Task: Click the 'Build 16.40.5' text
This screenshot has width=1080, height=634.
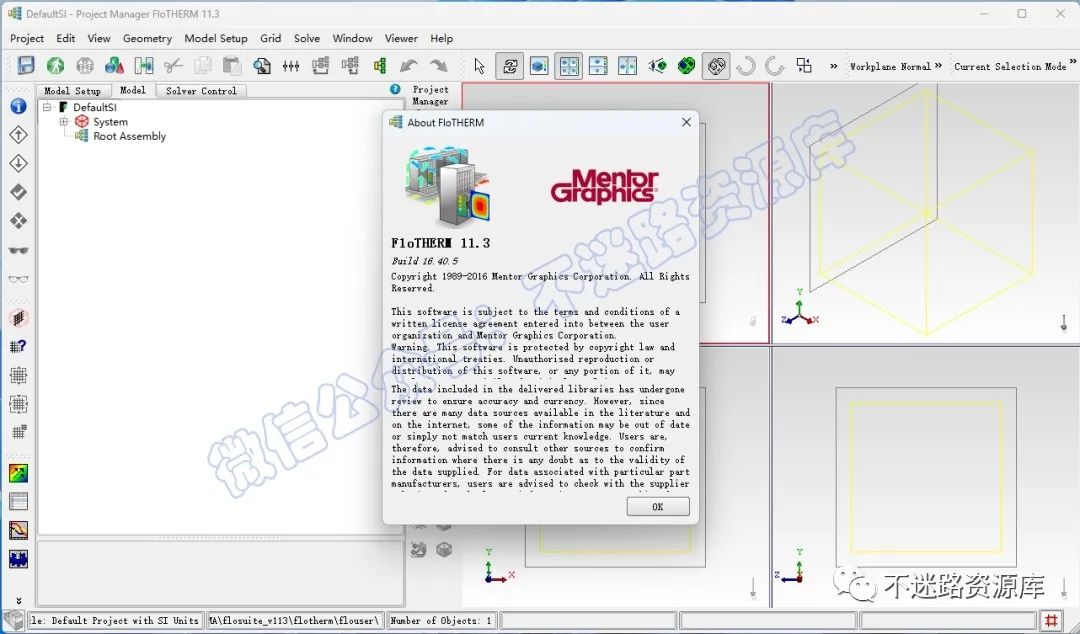Action: [x=424, y=260]
